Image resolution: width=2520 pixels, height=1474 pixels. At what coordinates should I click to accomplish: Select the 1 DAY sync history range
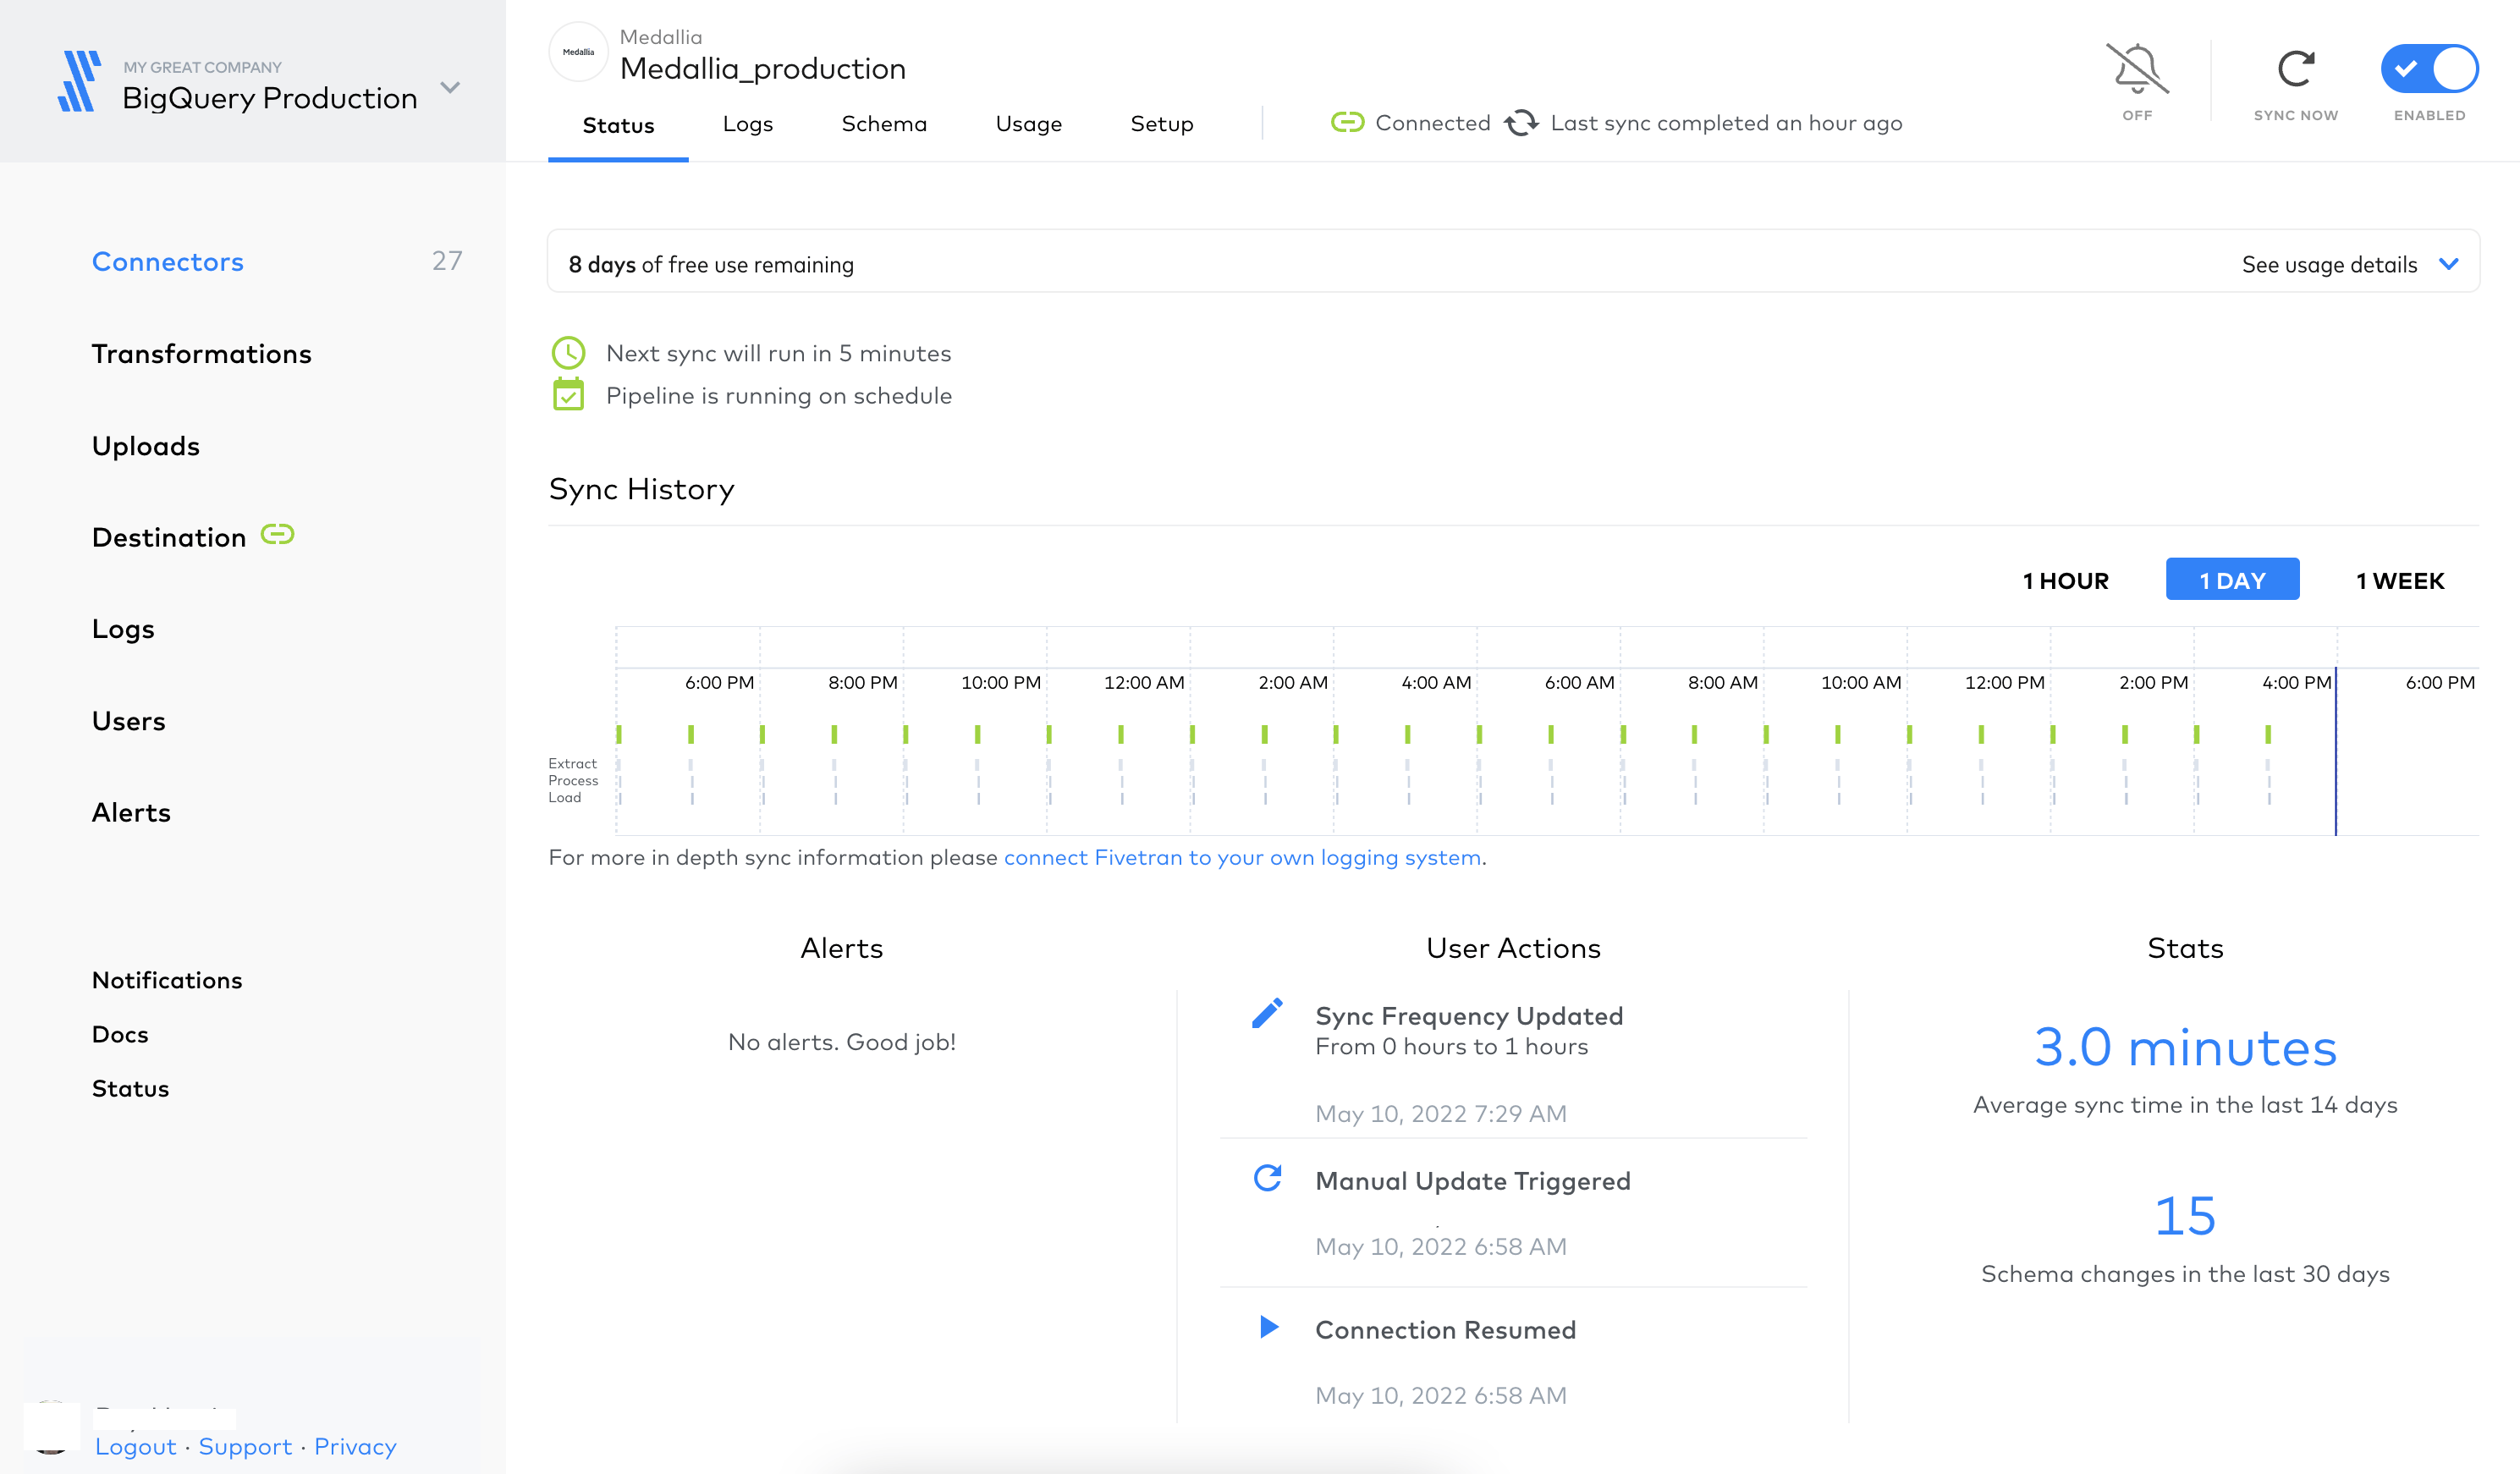click(x=2232, y=580)
